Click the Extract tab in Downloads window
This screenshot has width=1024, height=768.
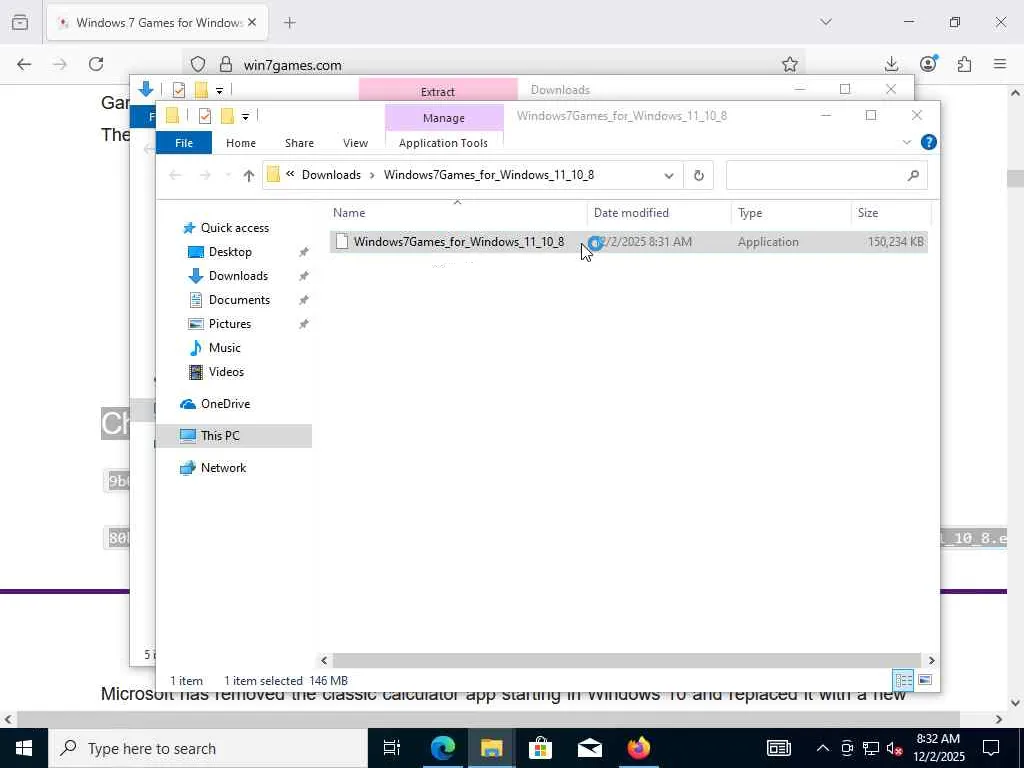tap(438, 91)
